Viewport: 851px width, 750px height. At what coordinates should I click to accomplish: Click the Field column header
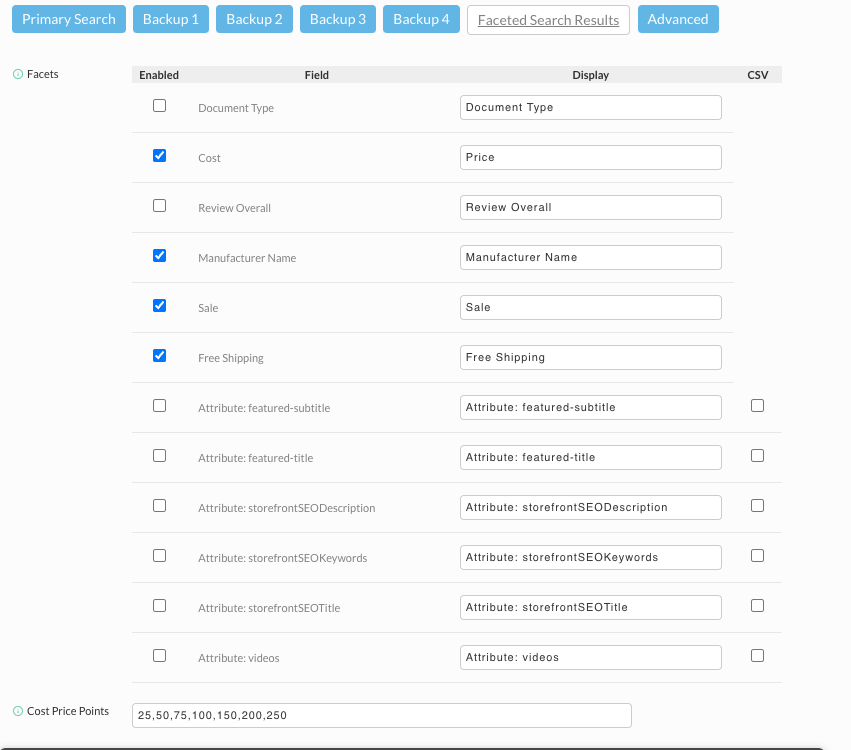tap(316, 75)
